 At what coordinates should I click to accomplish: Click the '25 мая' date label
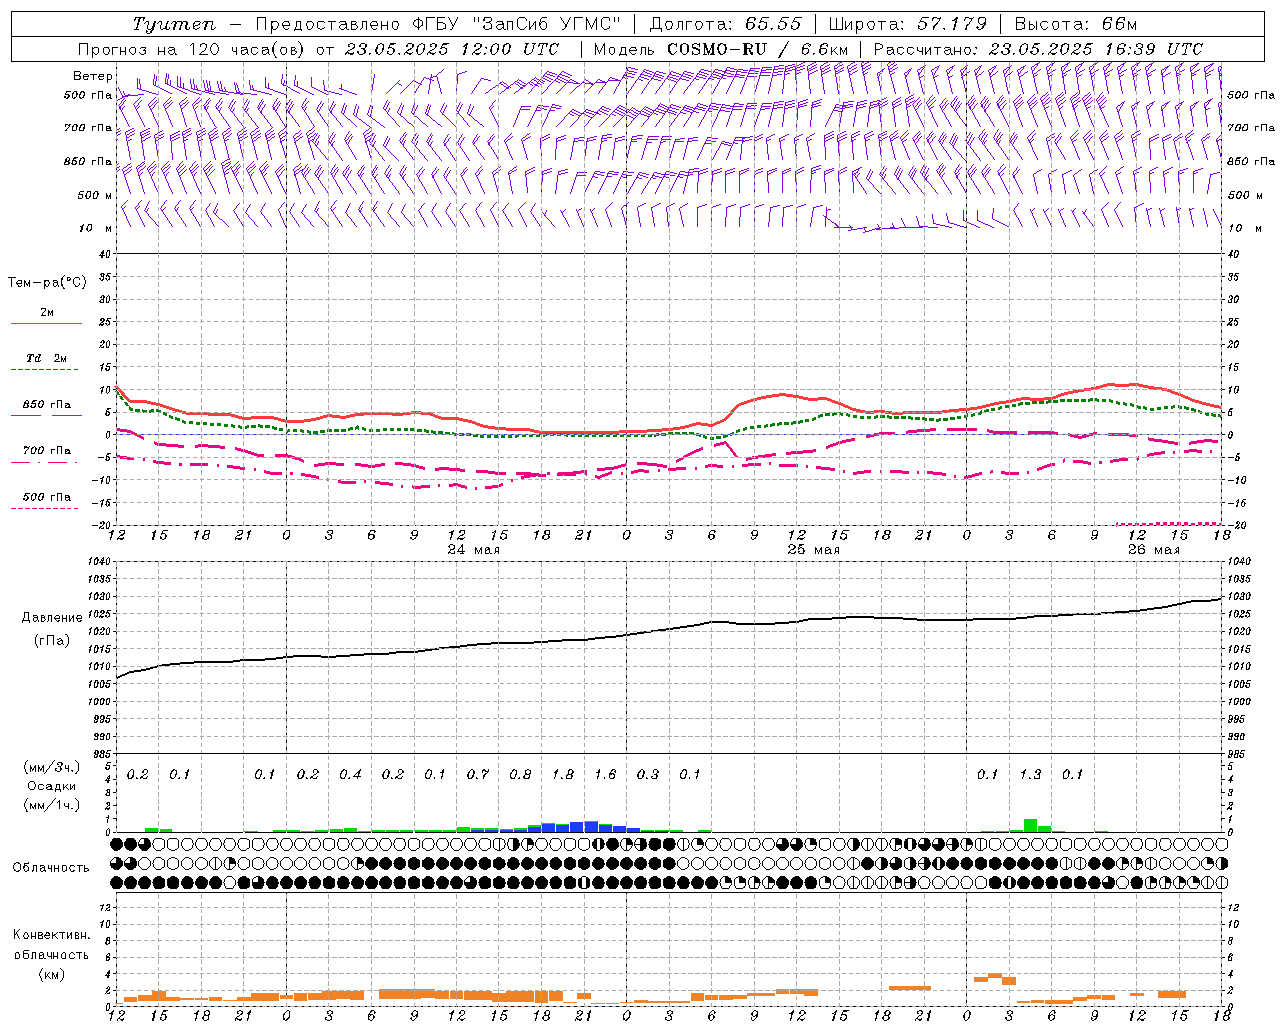pyautogui.click(x=813, y=550)
